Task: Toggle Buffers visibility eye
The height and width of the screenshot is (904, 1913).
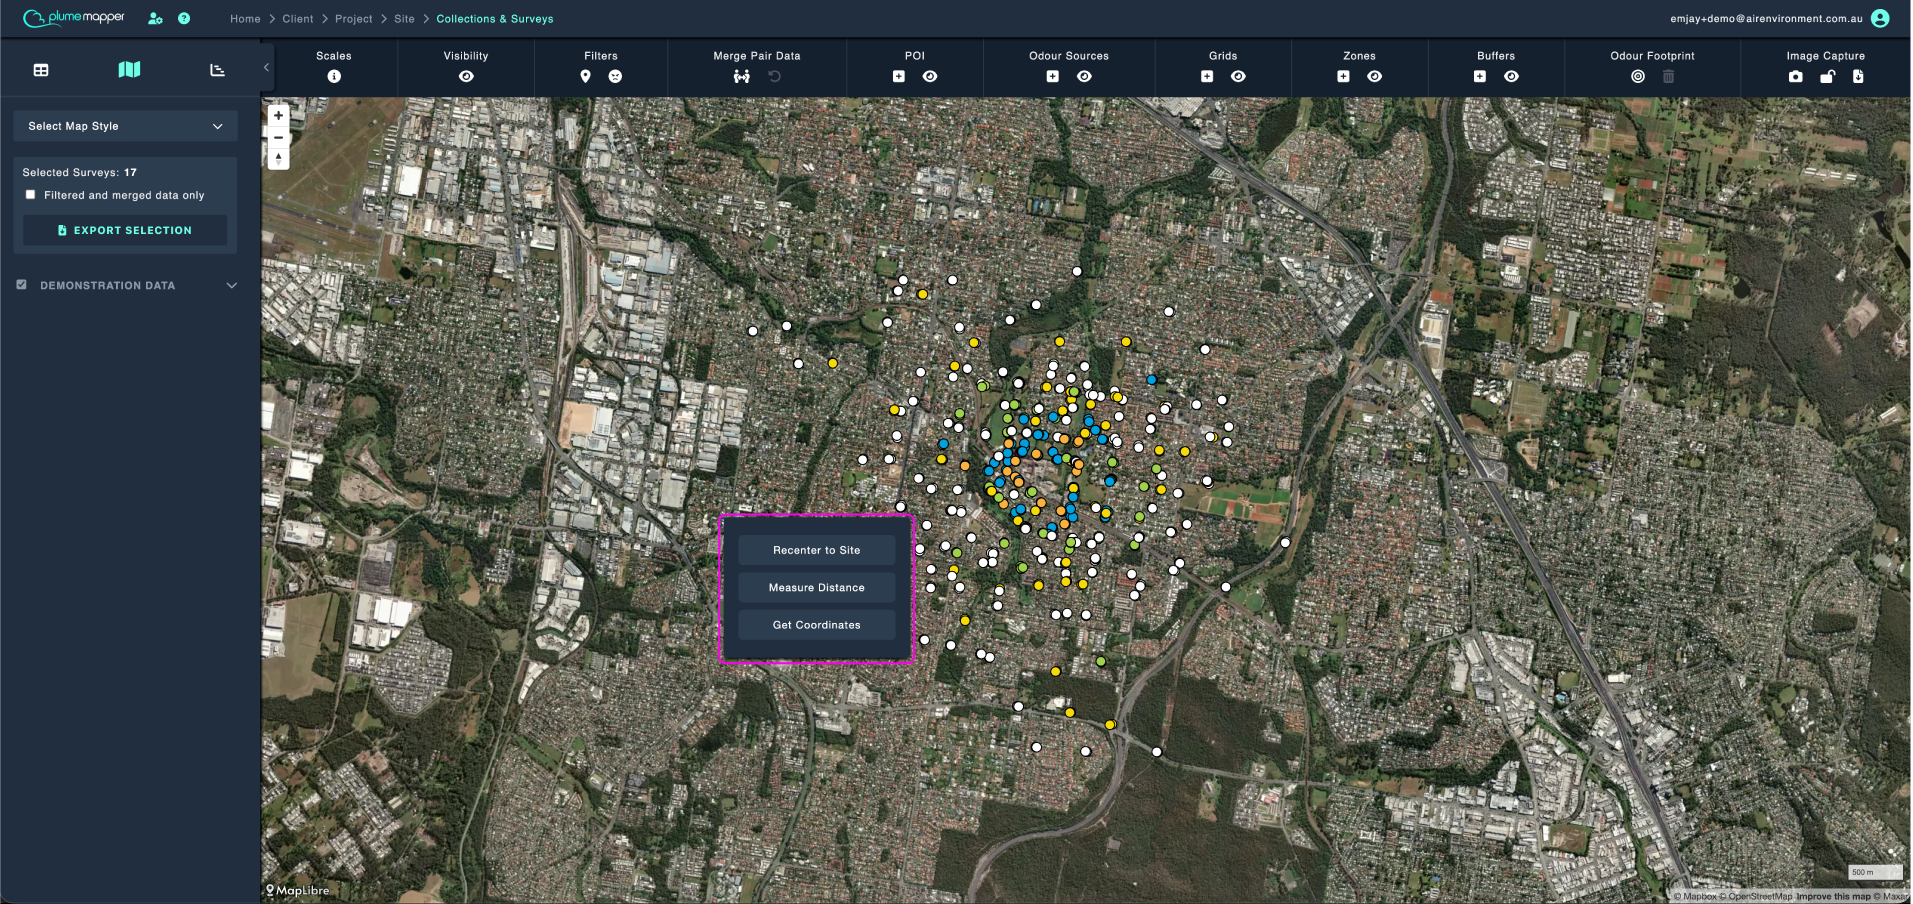Action: point(1512,76)
